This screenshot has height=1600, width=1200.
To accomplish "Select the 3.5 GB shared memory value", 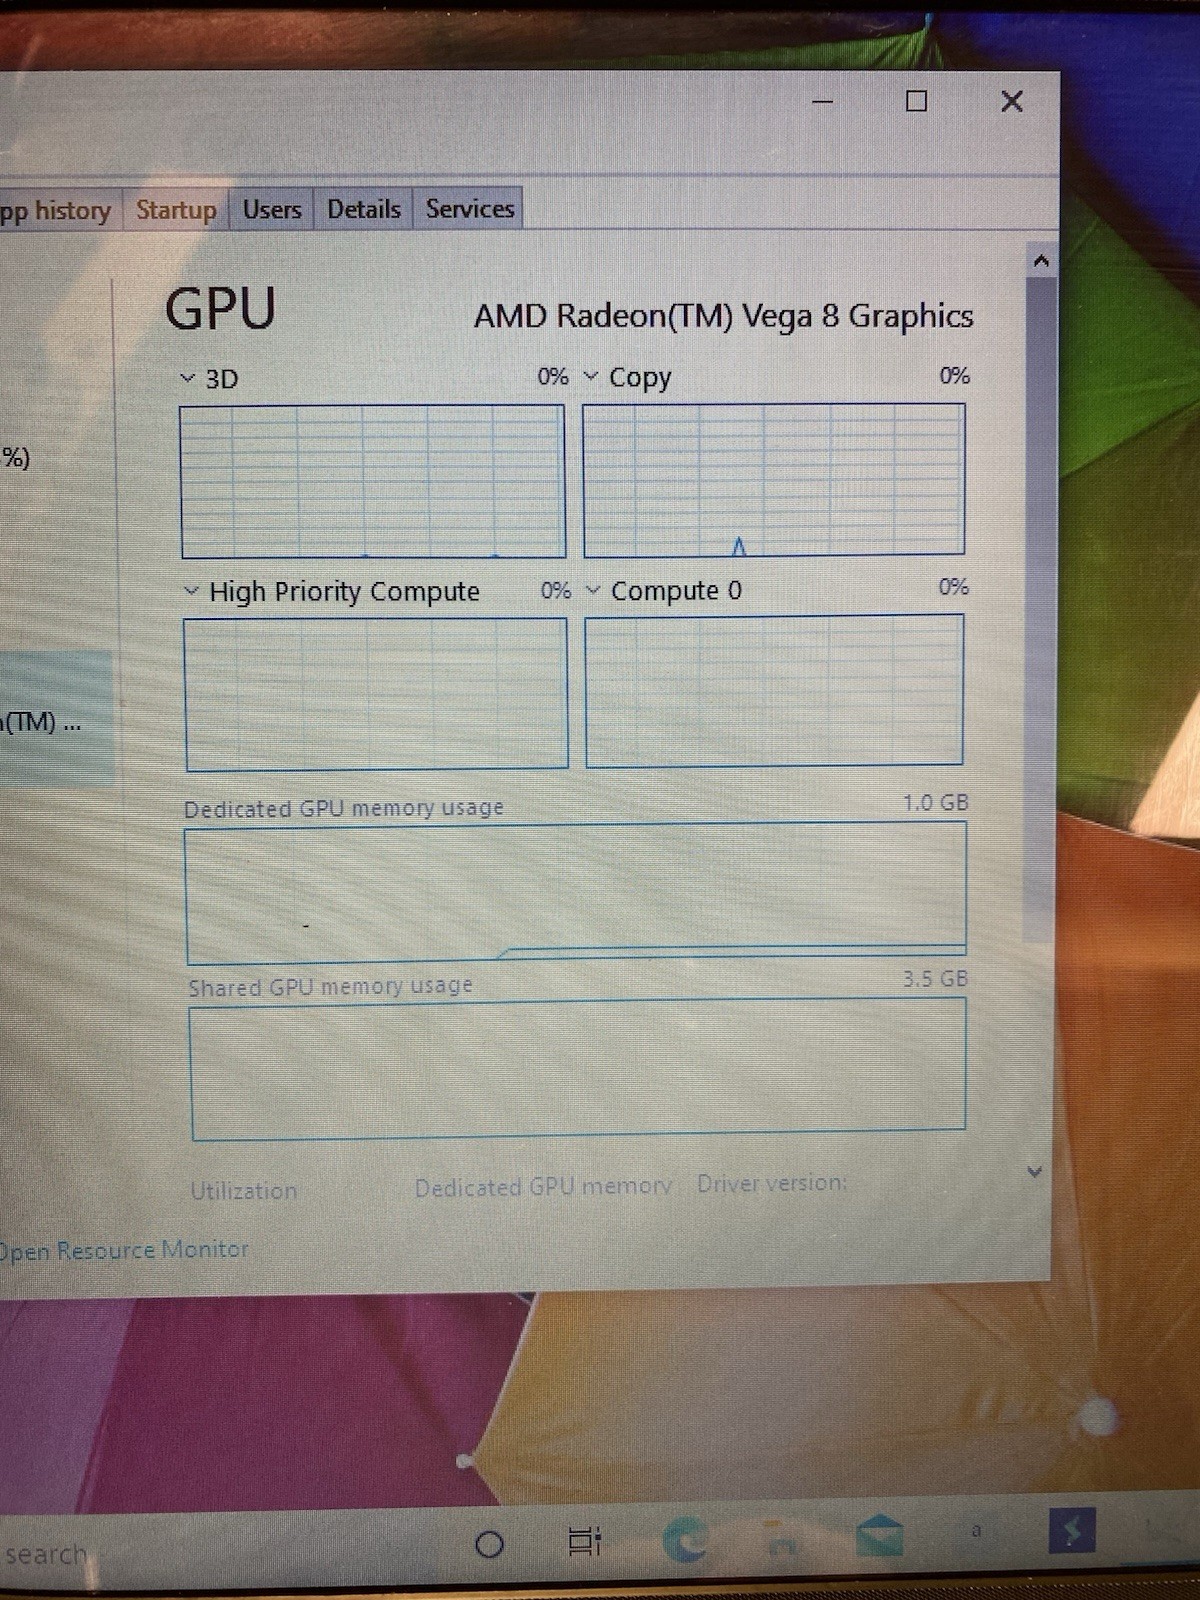I will 935,979.
